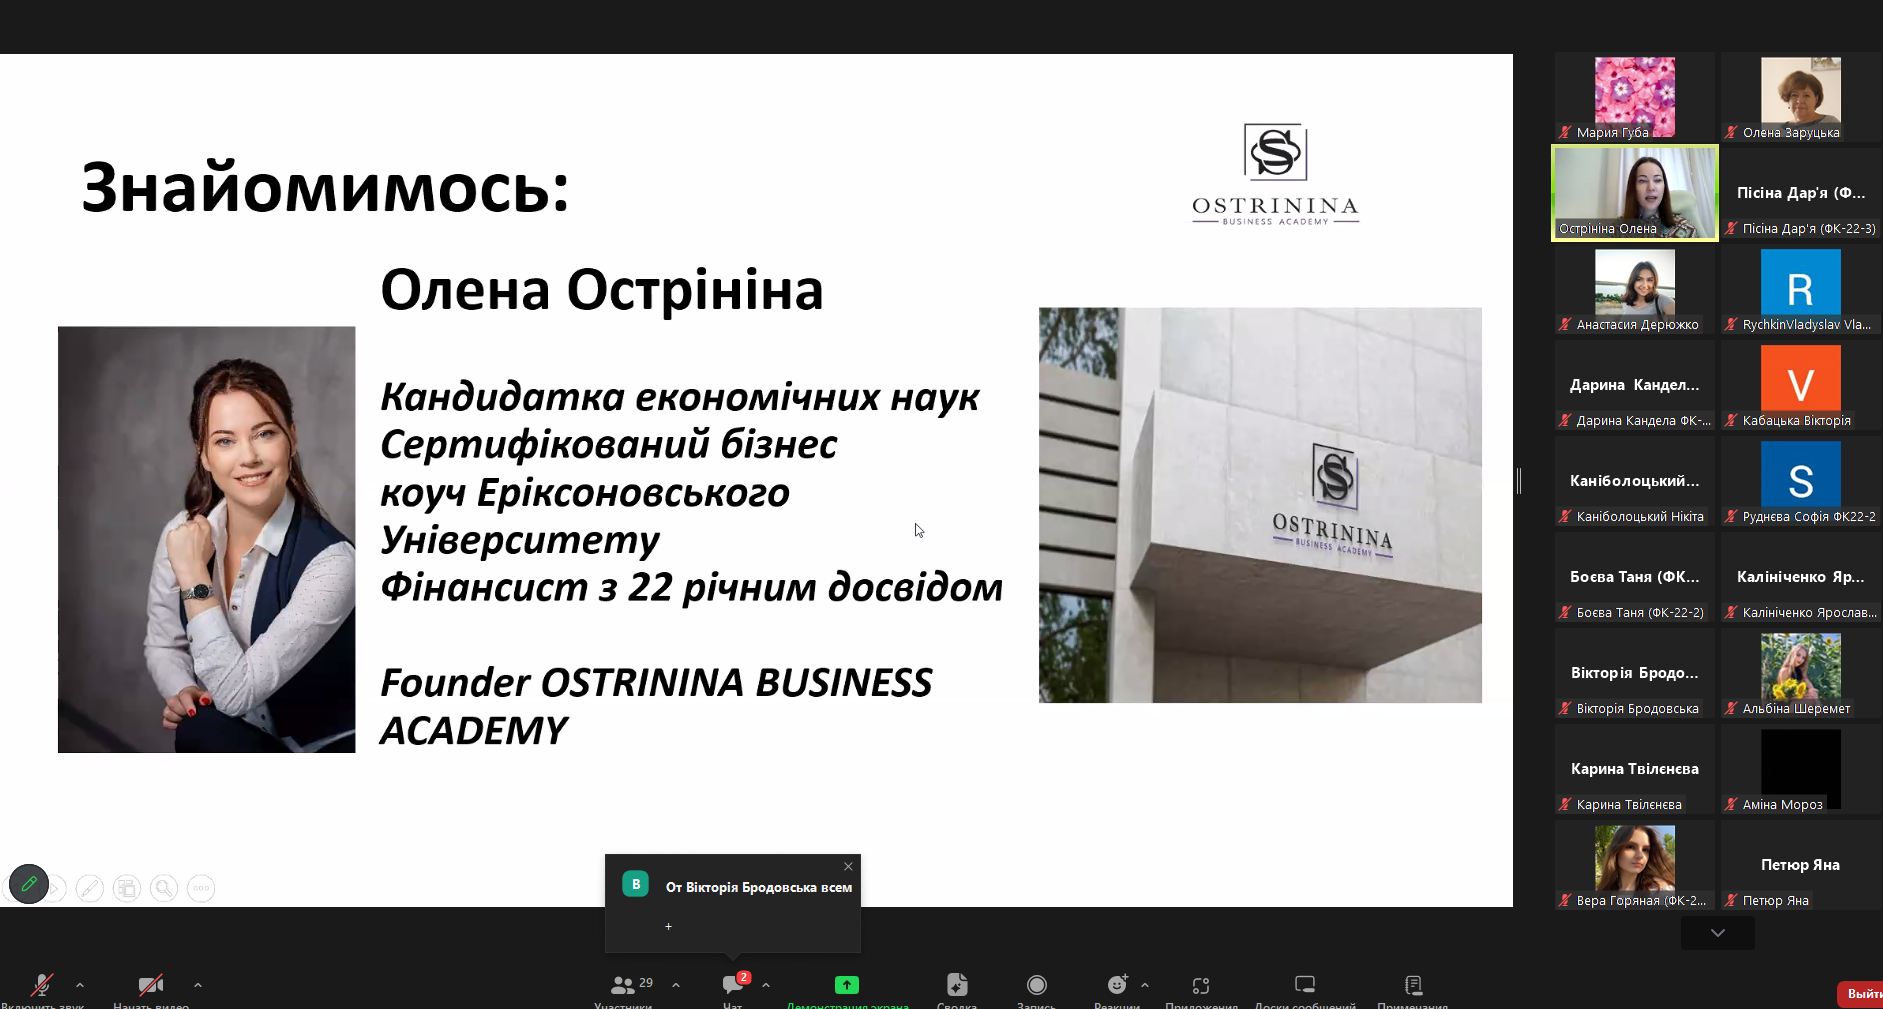
Task: Select Вікторія Бродовська participant tile
Action: coord(1635,673)
